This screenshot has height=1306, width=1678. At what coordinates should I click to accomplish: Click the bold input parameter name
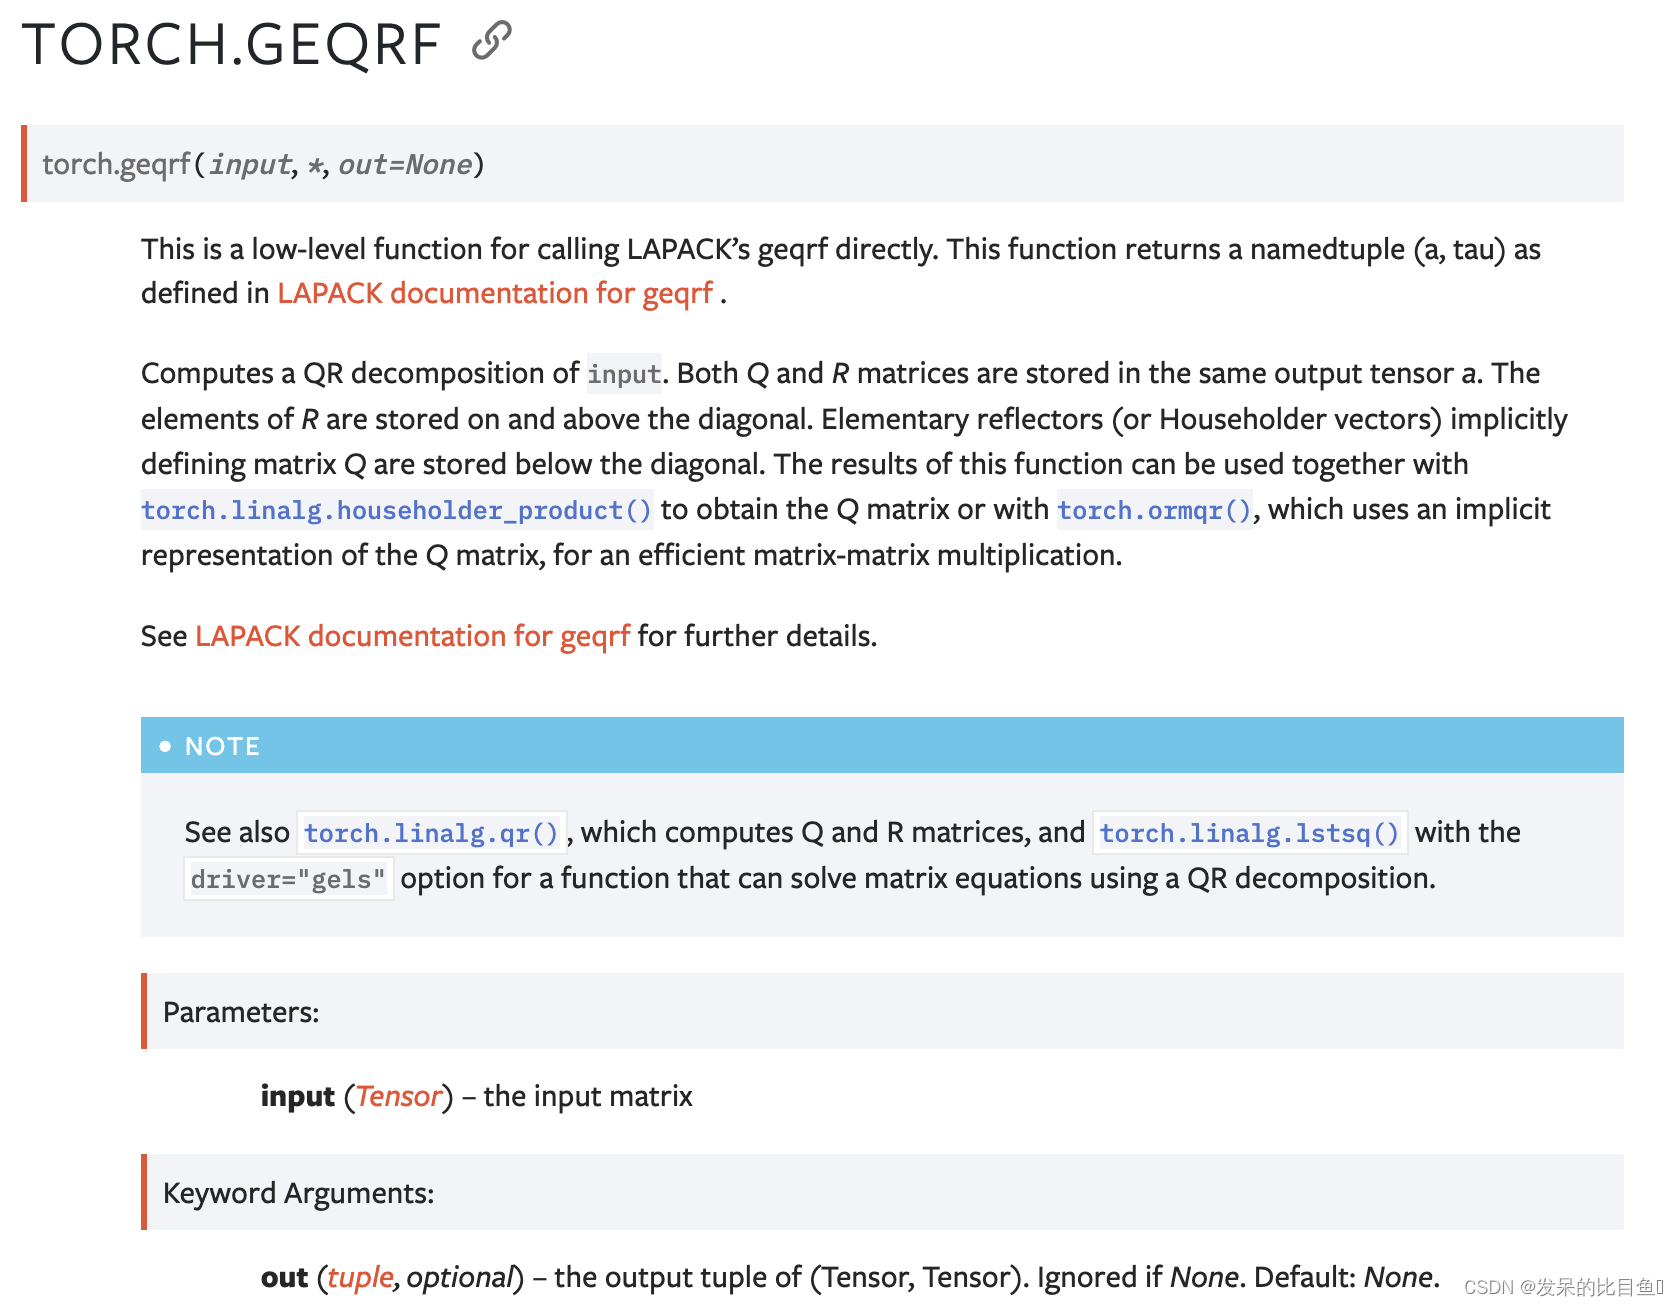pyautogui.click(x=296, y=1096)
